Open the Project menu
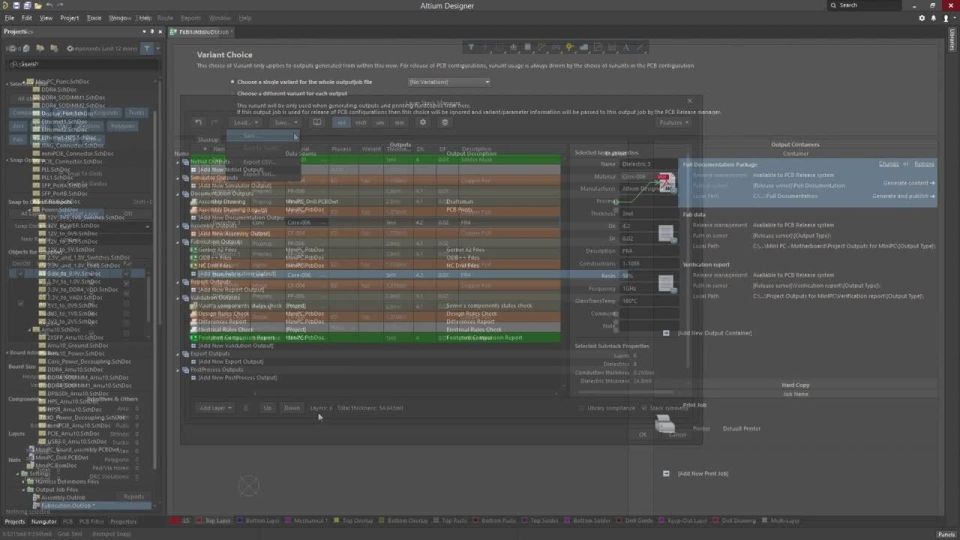 tap(69, 18)
